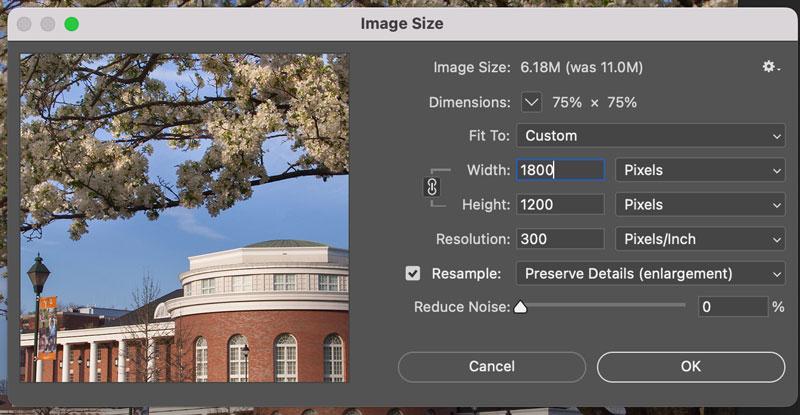Viewport: 800px width, 415px height.
Task: Open the Pixels/Inch resolution units dropdown
Action: tap(699, 239)
